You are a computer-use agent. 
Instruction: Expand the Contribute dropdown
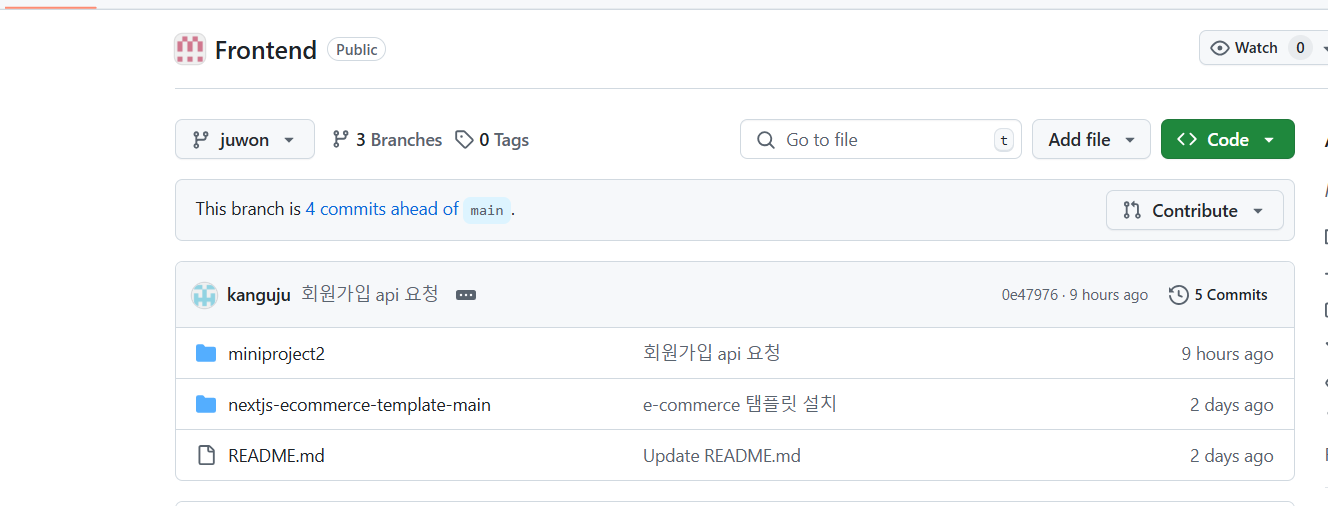coord(1194,210)
